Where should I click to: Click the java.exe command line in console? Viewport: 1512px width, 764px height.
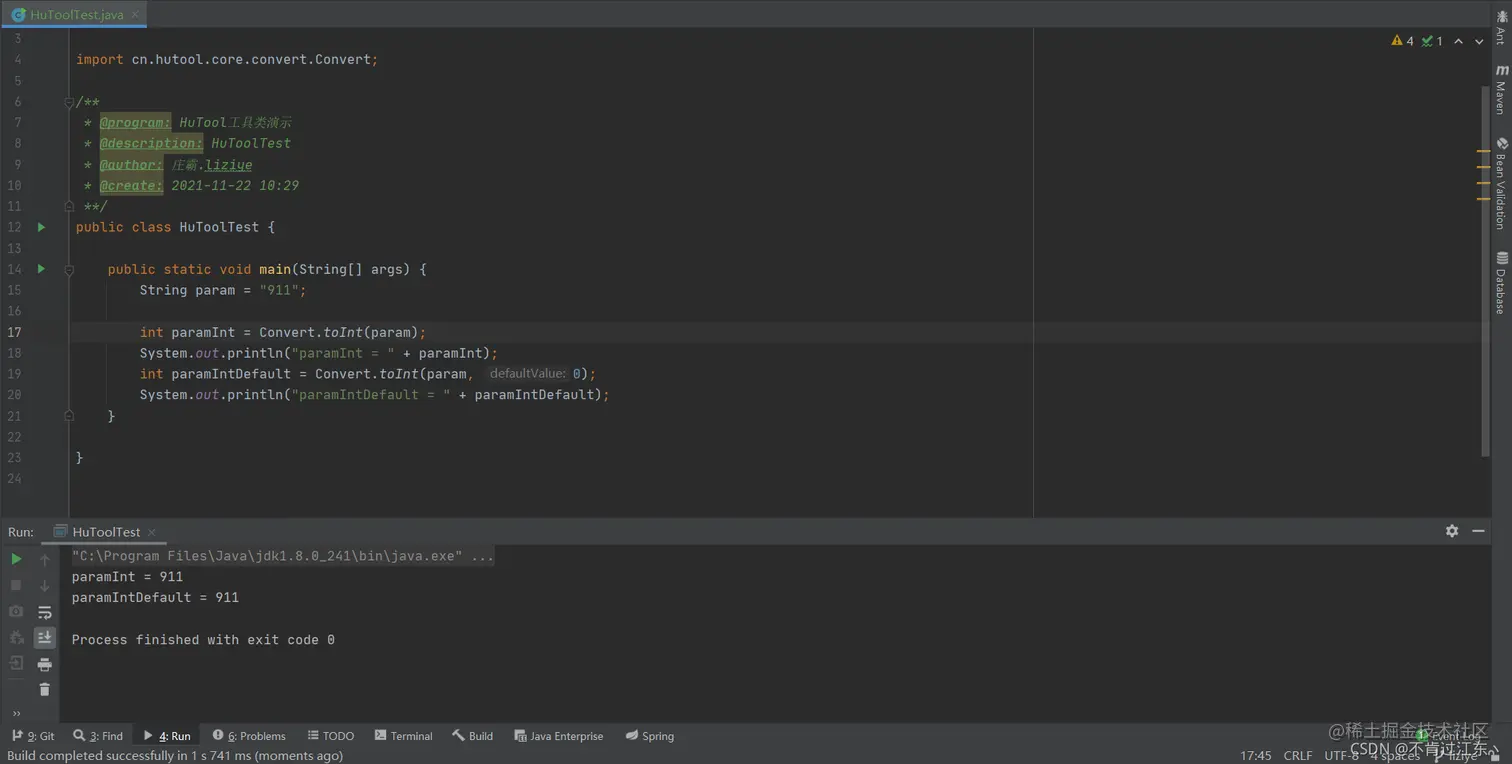(283, 556)
